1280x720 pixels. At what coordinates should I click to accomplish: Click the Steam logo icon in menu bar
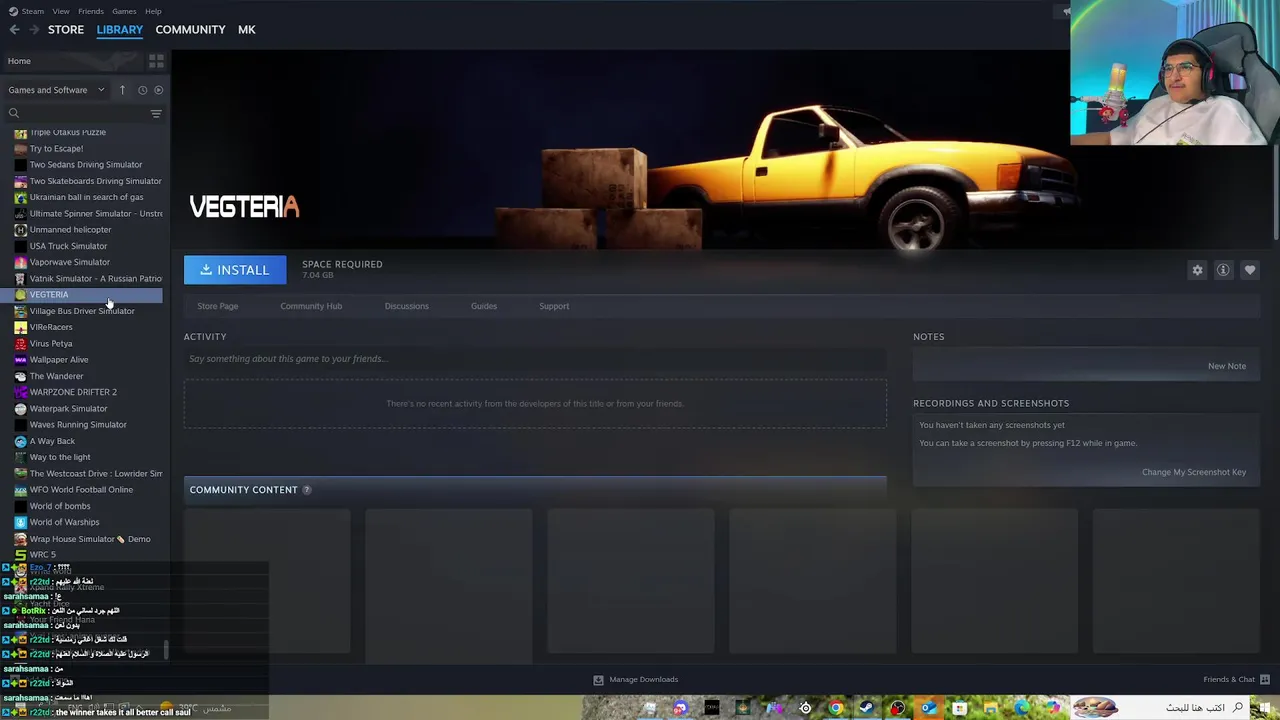[13, 11]
